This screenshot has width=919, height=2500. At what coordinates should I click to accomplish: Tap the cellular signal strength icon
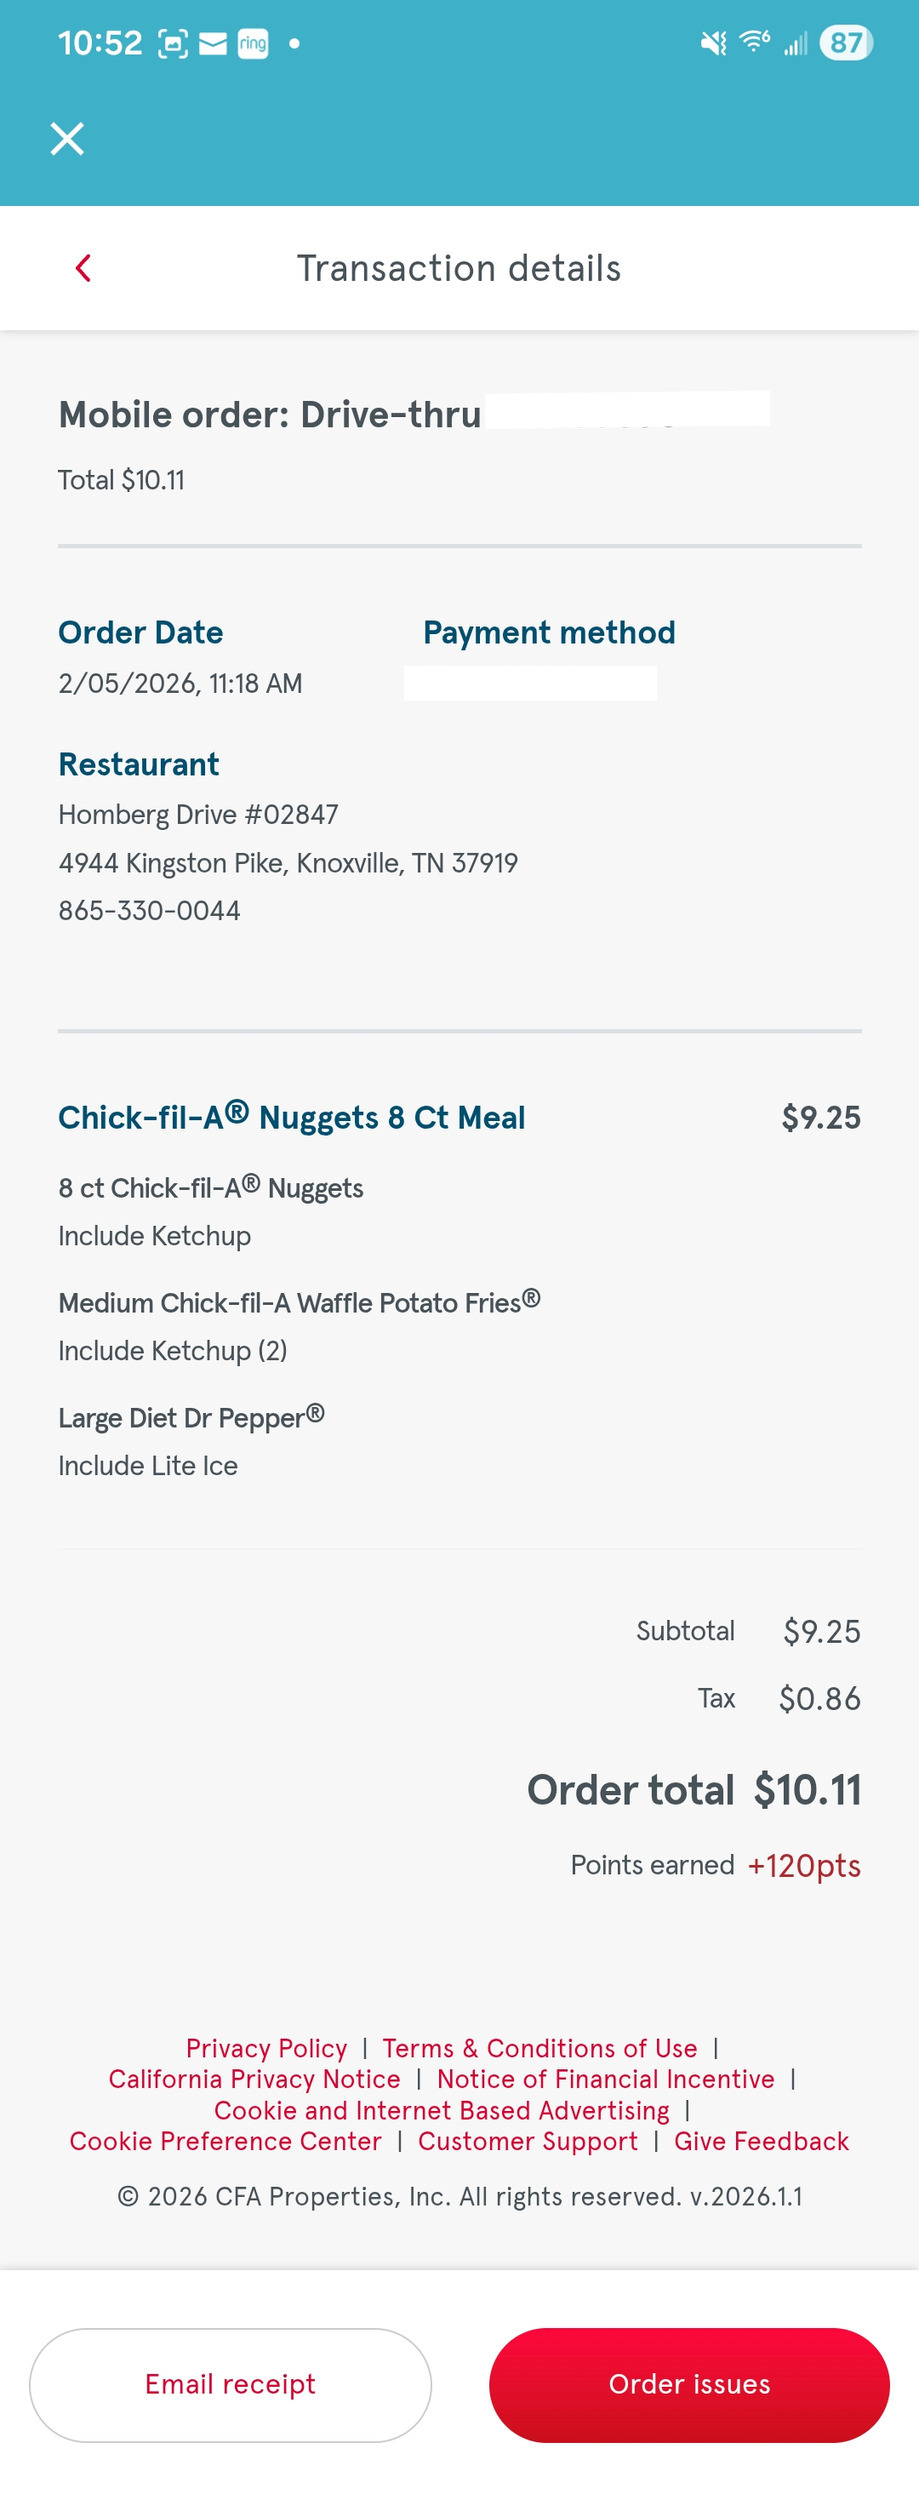point(796,44)
